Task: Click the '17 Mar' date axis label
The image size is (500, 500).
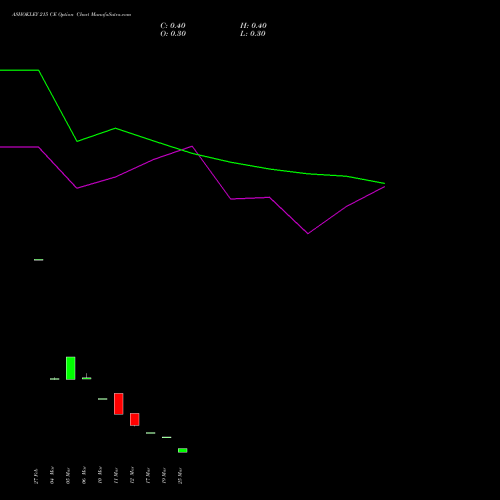Action: click(x=148, y=475)
